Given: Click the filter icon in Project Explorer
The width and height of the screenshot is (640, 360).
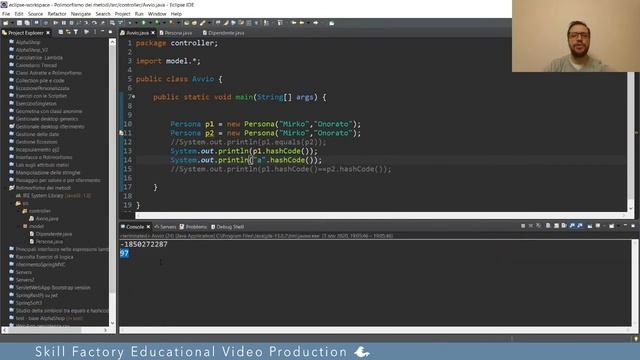Looking at the screenshot, I should pyautogui.click(x=76, y=32).
